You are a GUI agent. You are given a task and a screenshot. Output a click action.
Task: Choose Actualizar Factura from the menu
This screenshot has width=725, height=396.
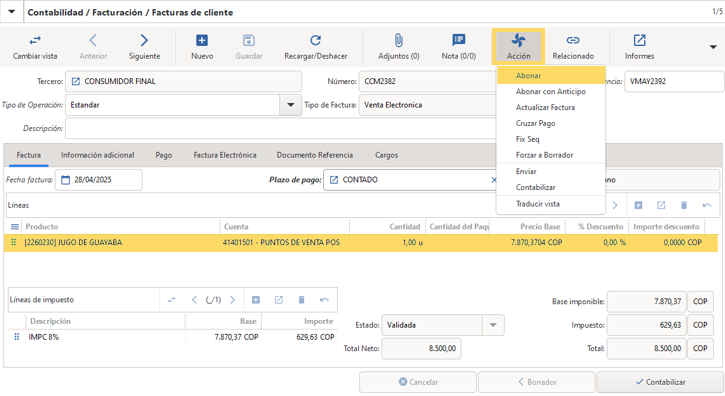coord(551,107)
